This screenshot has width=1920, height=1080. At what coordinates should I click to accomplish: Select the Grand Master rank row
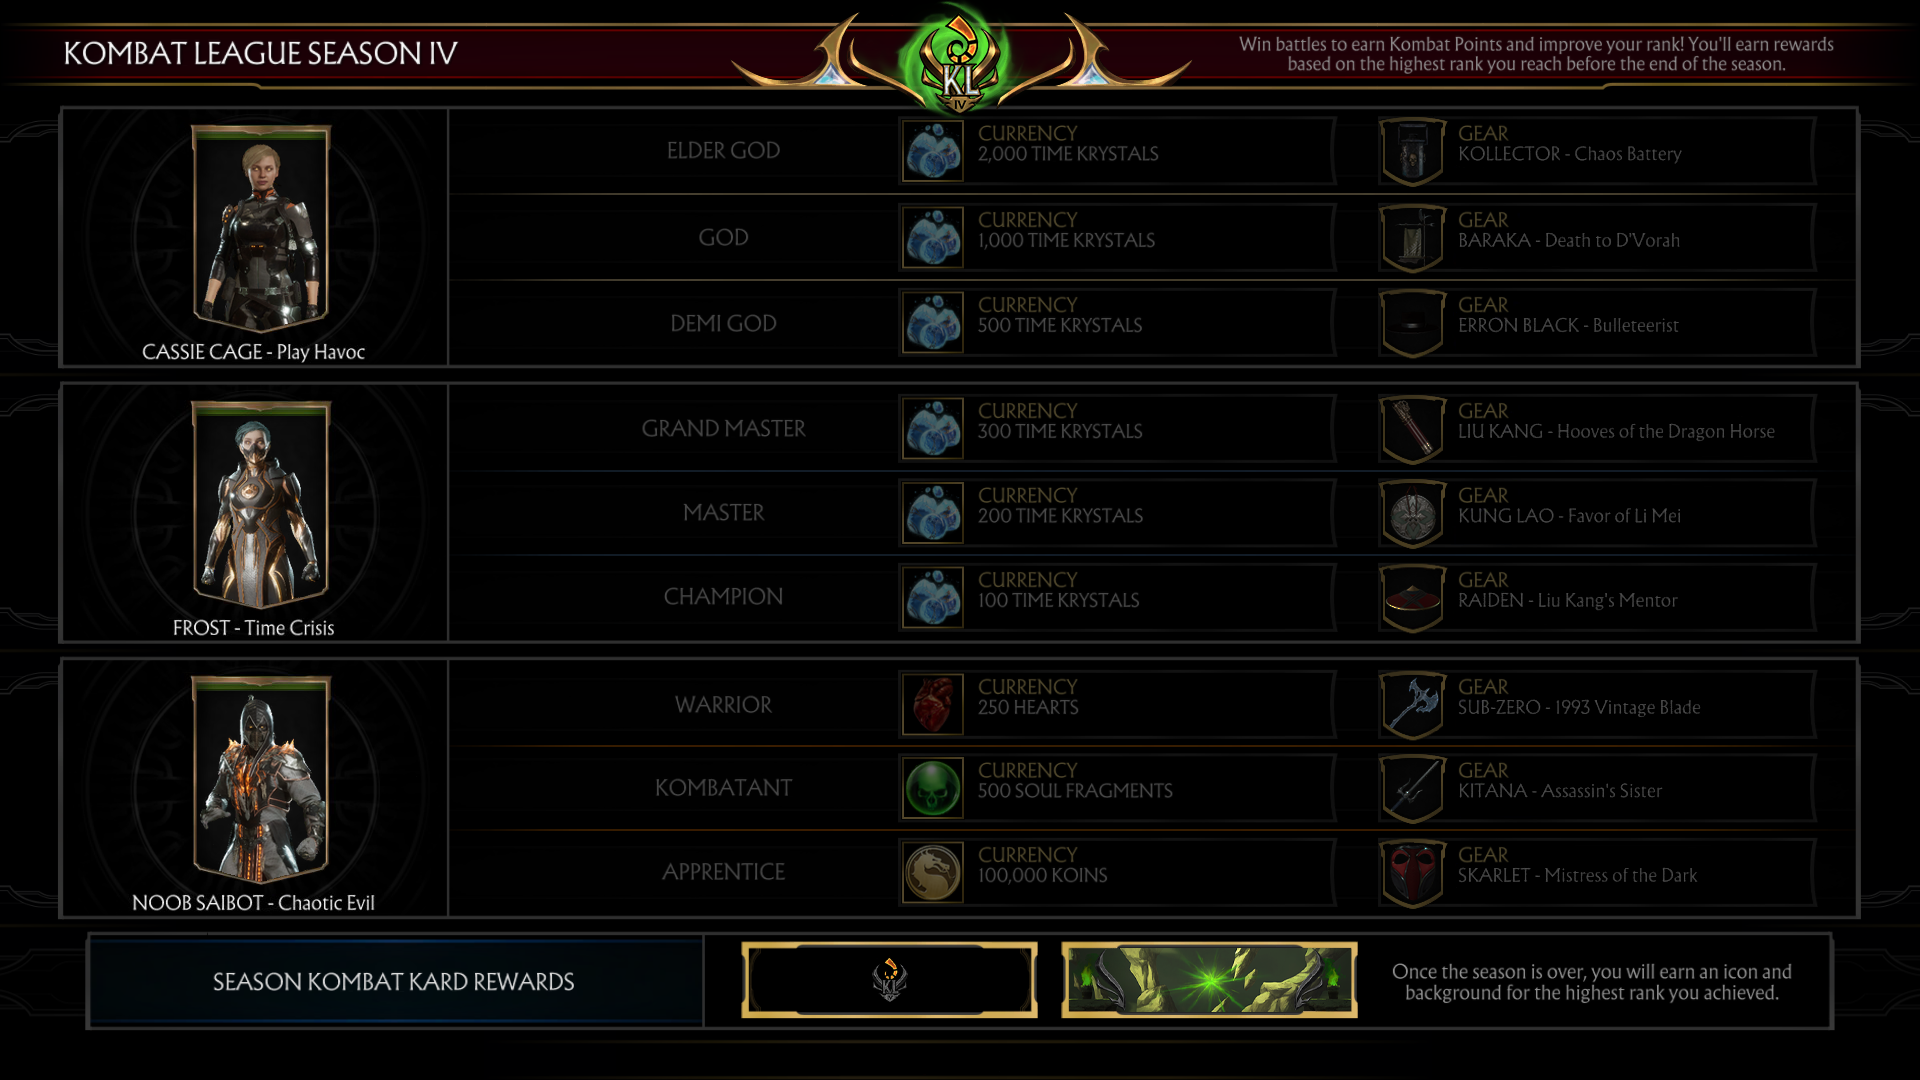tap(1153, 429)
